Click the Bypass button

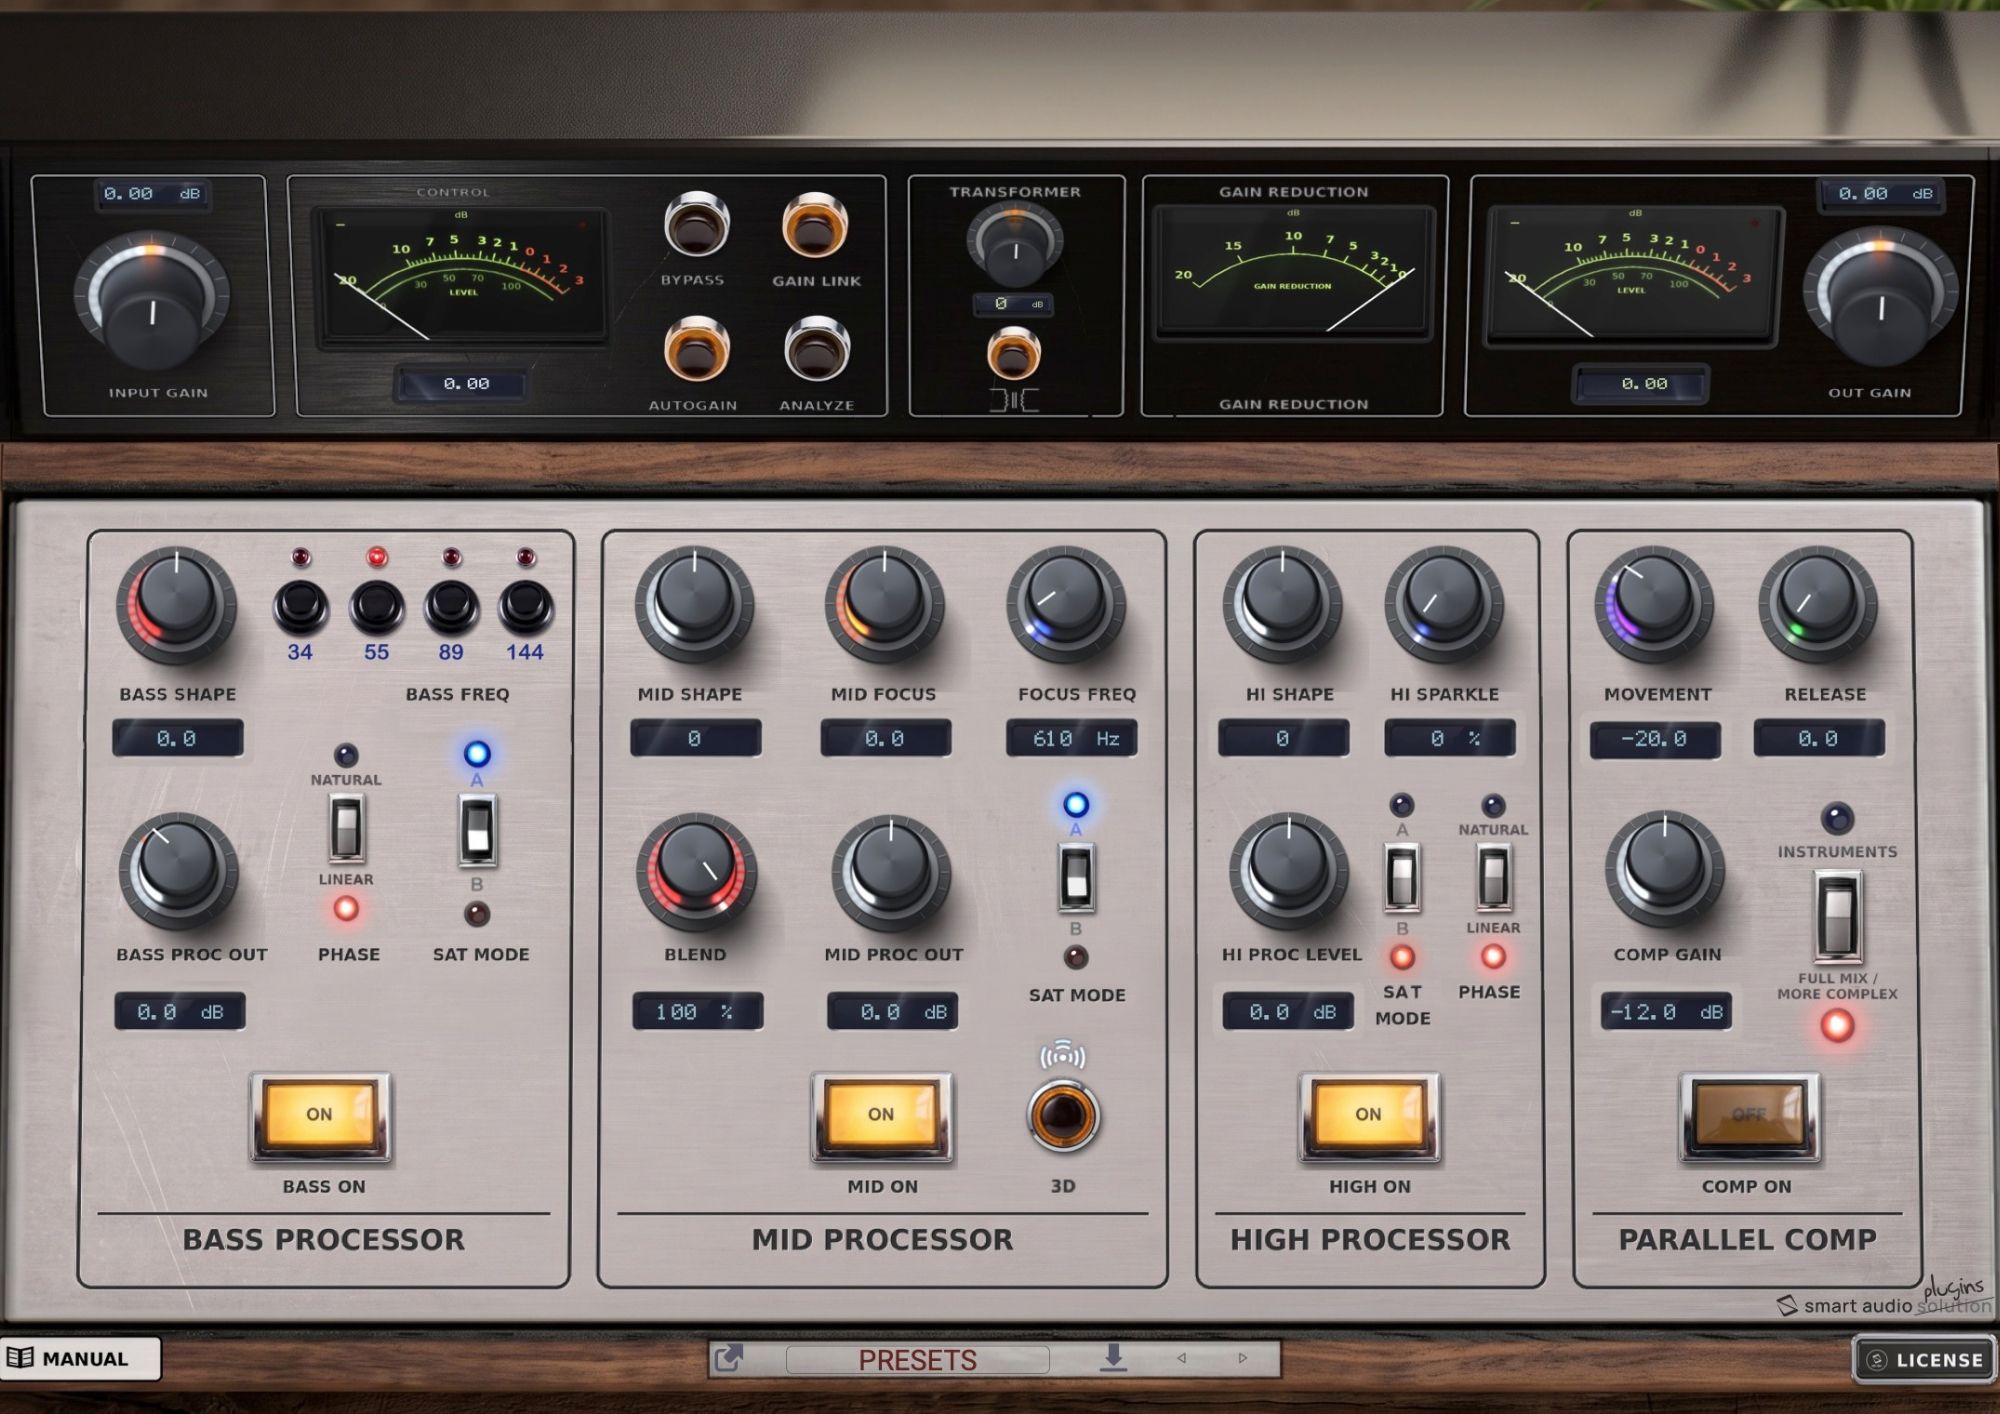(x=696, y=225)
